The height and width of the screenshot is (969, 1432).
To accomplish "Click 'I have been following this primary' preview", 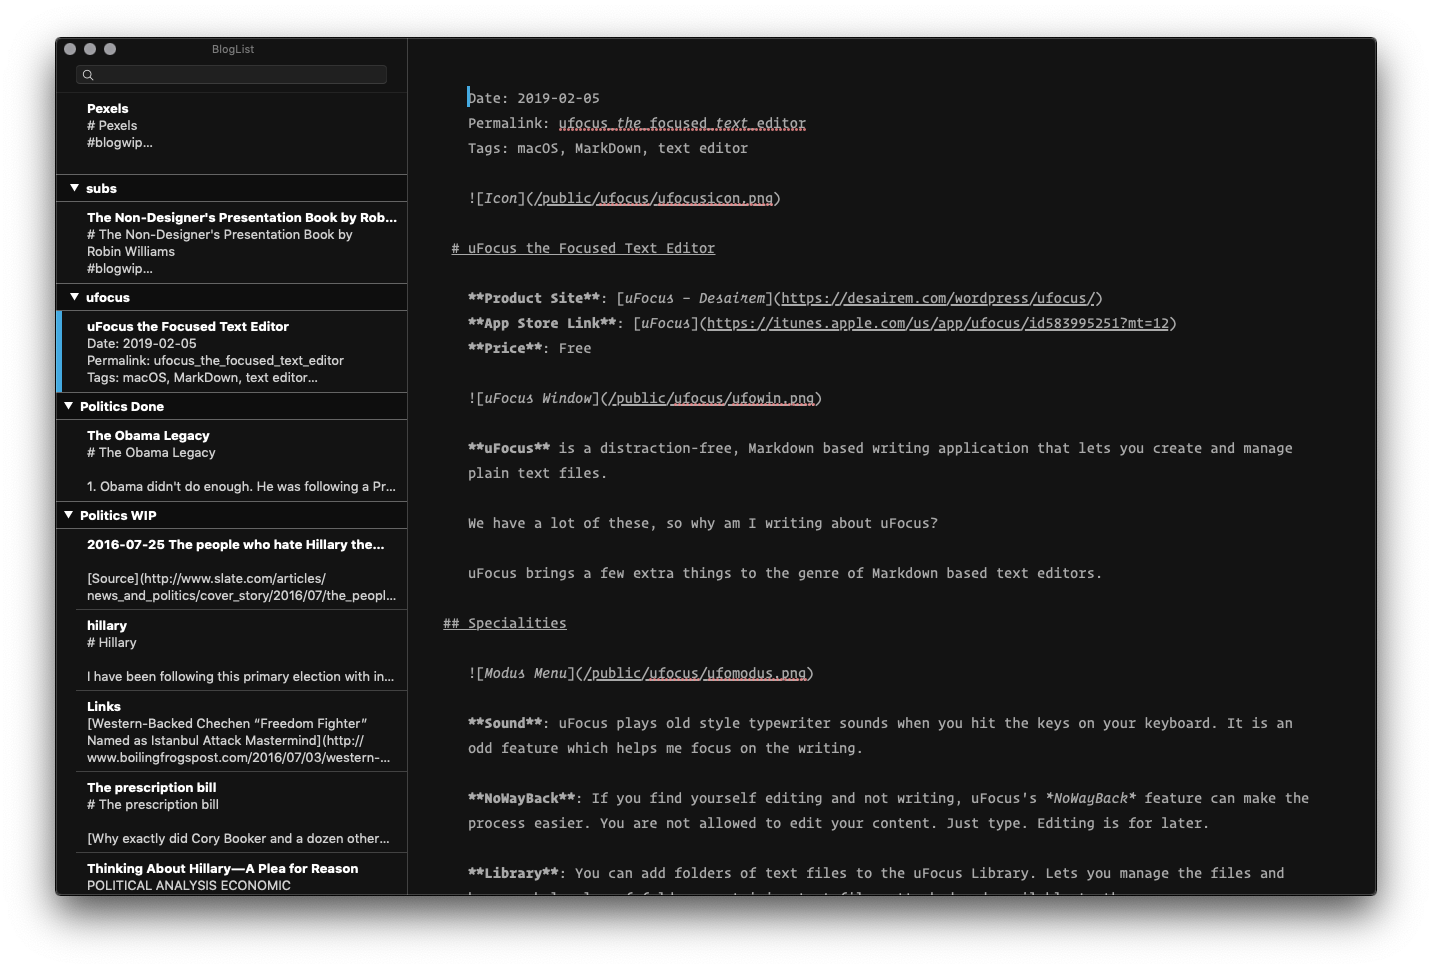I will pyautogui.click(x=240, y=676).
